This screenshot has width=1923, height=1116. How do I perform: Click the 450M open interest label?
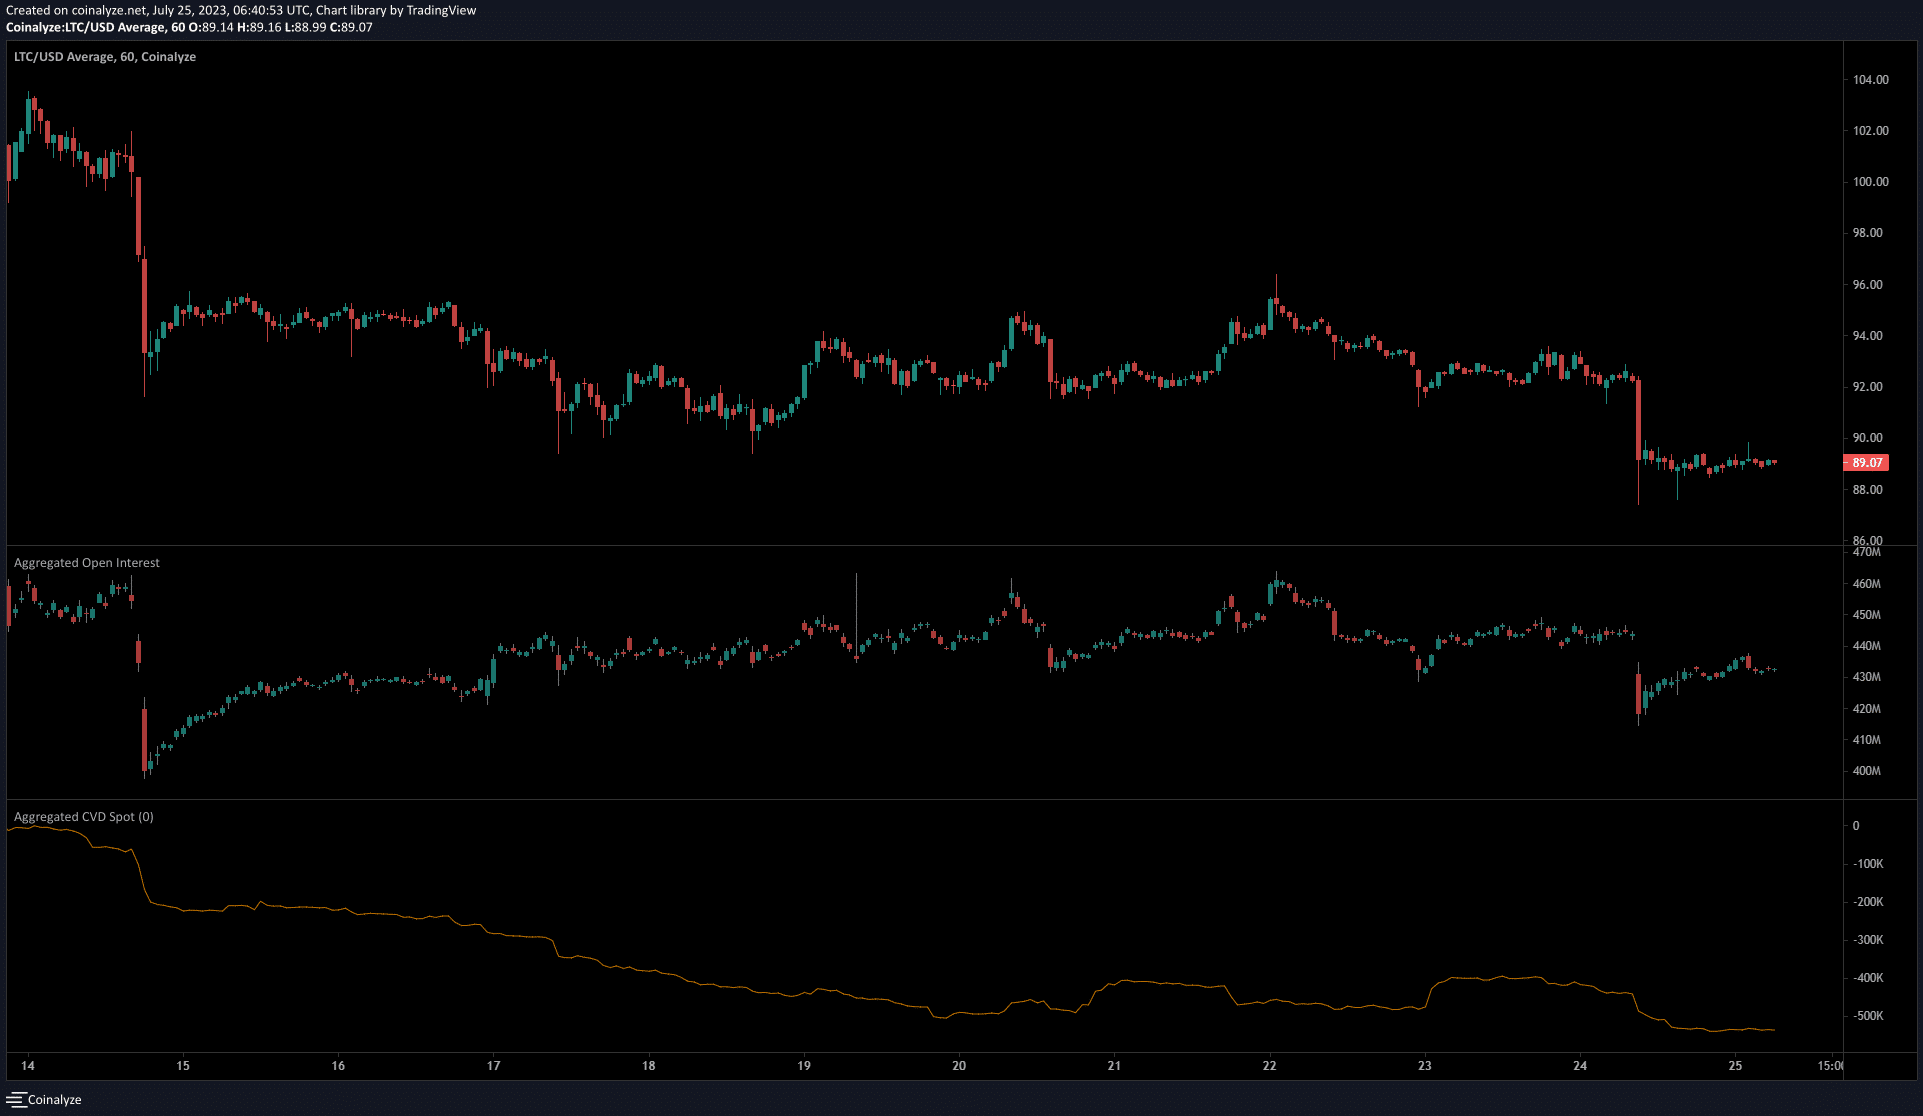pos(1866,615)
